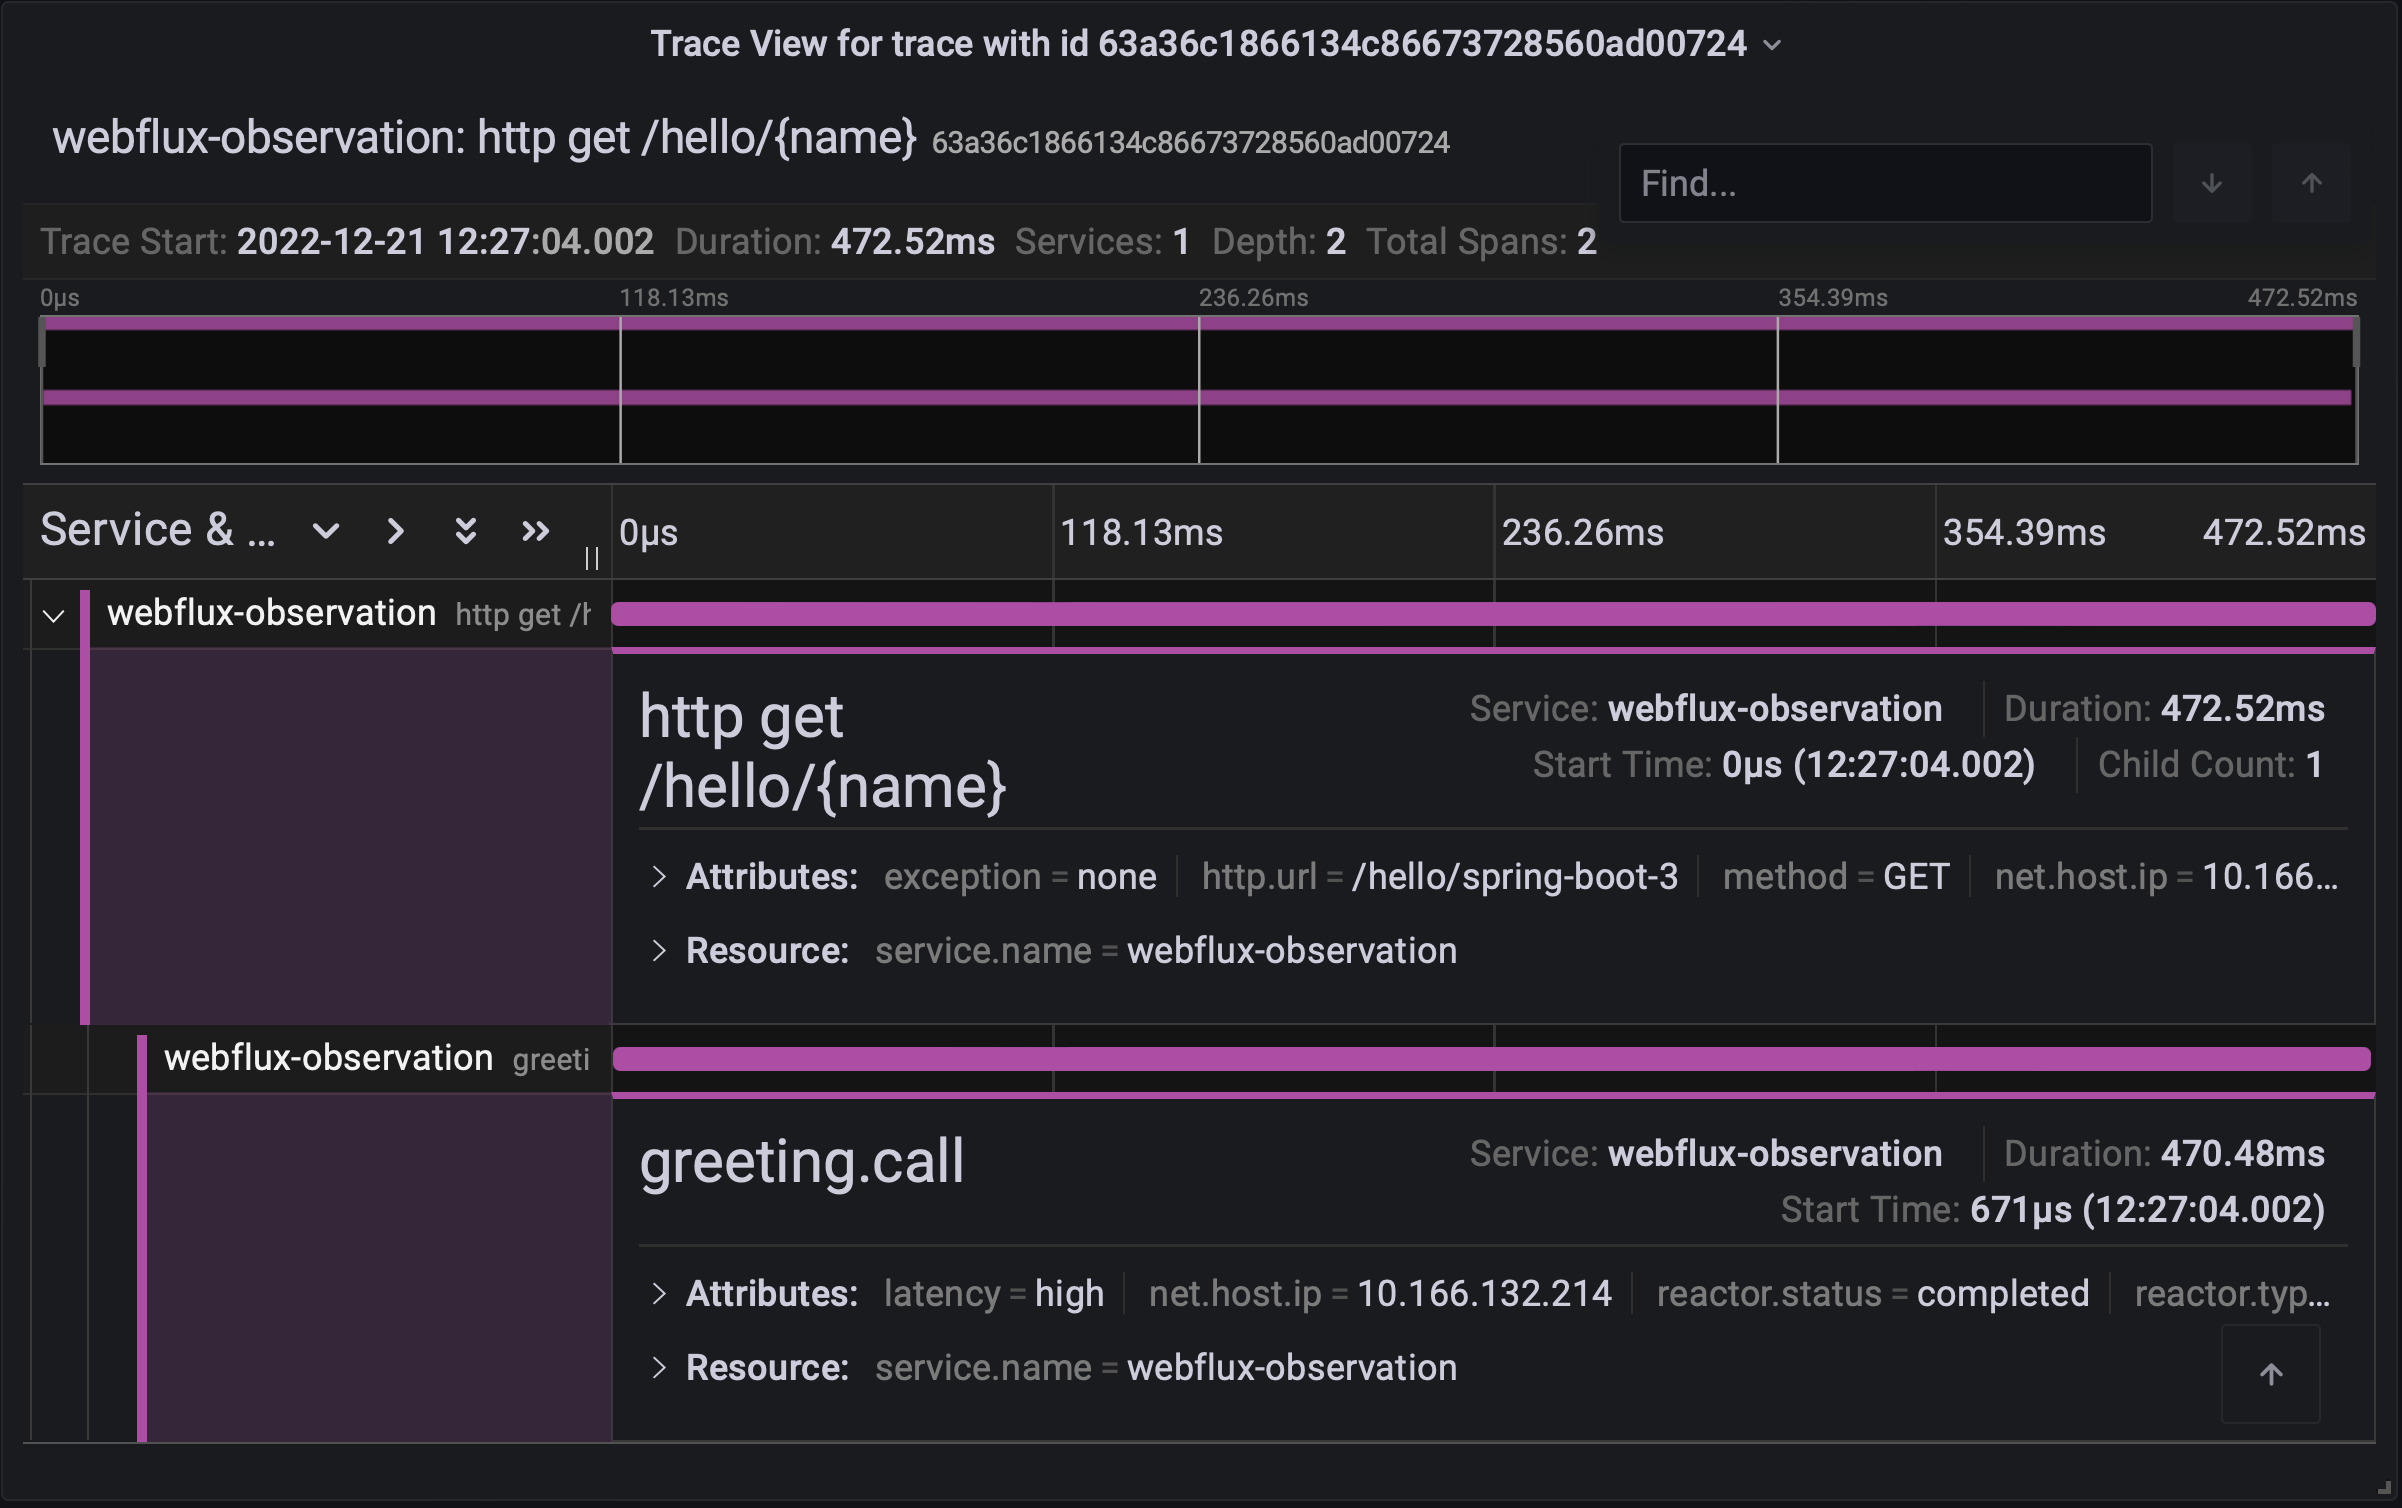Click inside the Find search field
This screenshot has width=2402, height=1508.
1884,183
